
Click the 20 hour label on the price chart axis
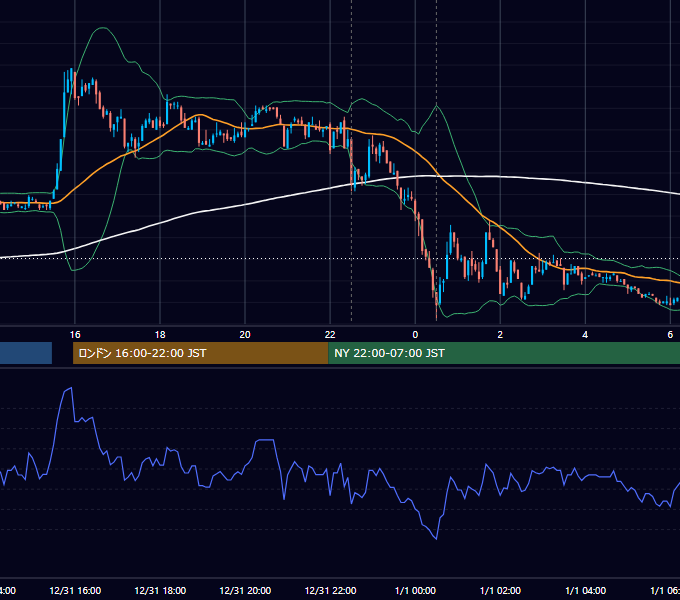click(x=245, y=334)
